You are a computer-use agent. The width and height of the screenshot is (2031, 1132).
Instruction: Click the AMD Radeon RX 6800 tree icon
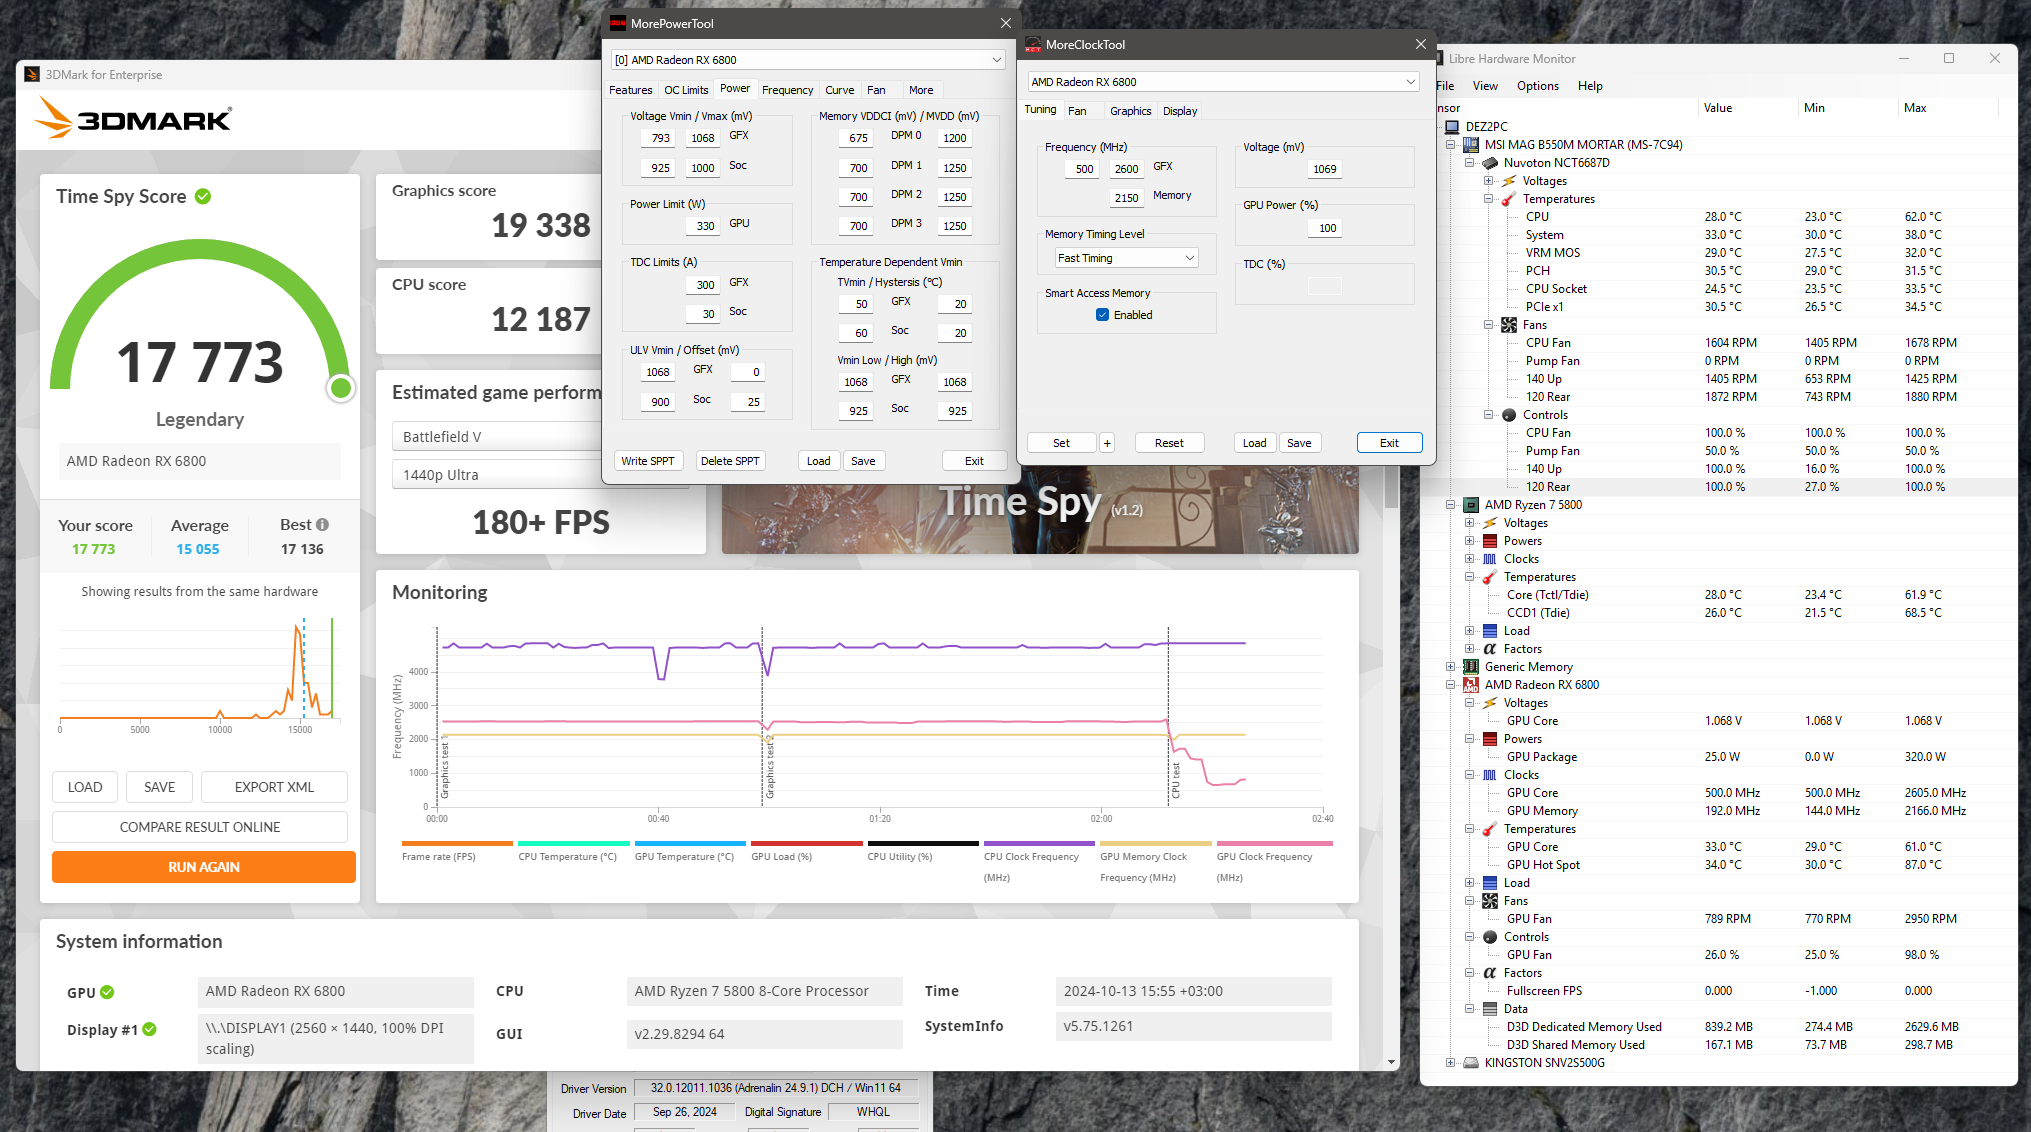pyautogui.click(x=1470, y=685)
